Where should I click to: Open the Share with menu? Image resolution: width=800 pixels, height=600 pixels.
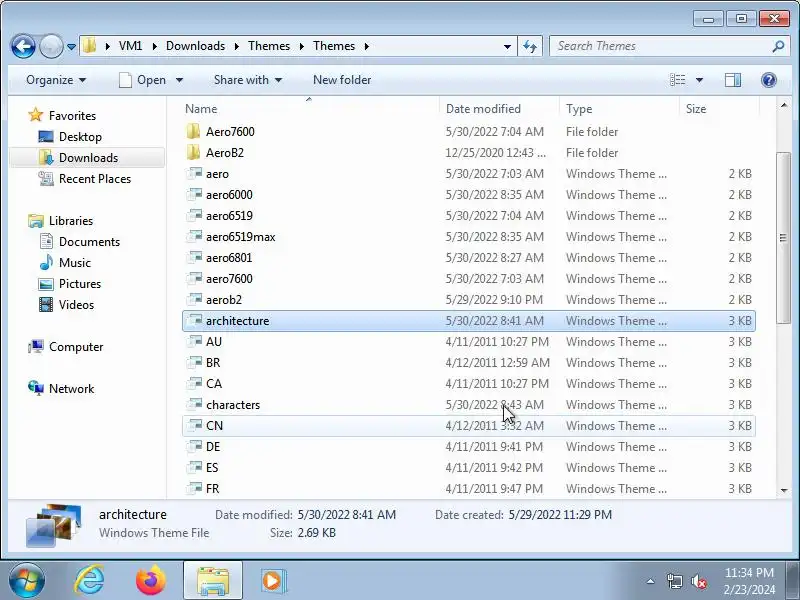tap(248, 80)
